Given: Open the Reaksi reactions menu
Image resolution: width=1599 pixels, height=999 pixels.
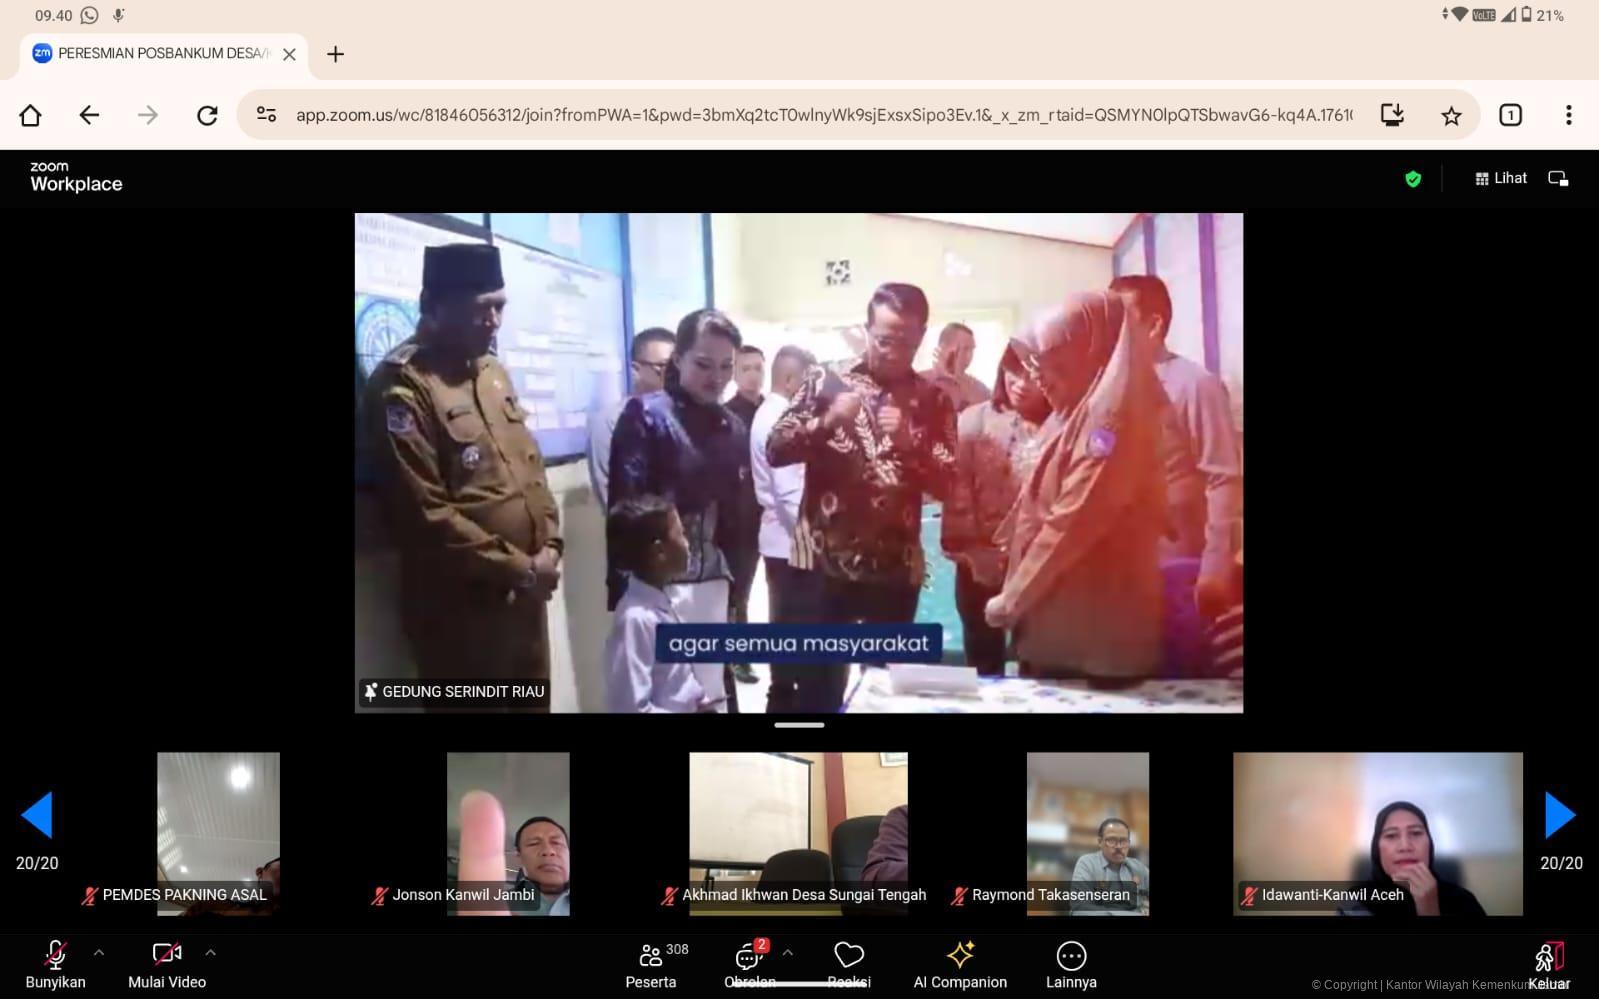Looking at the screenshot, I should click(x=848, y=964).
